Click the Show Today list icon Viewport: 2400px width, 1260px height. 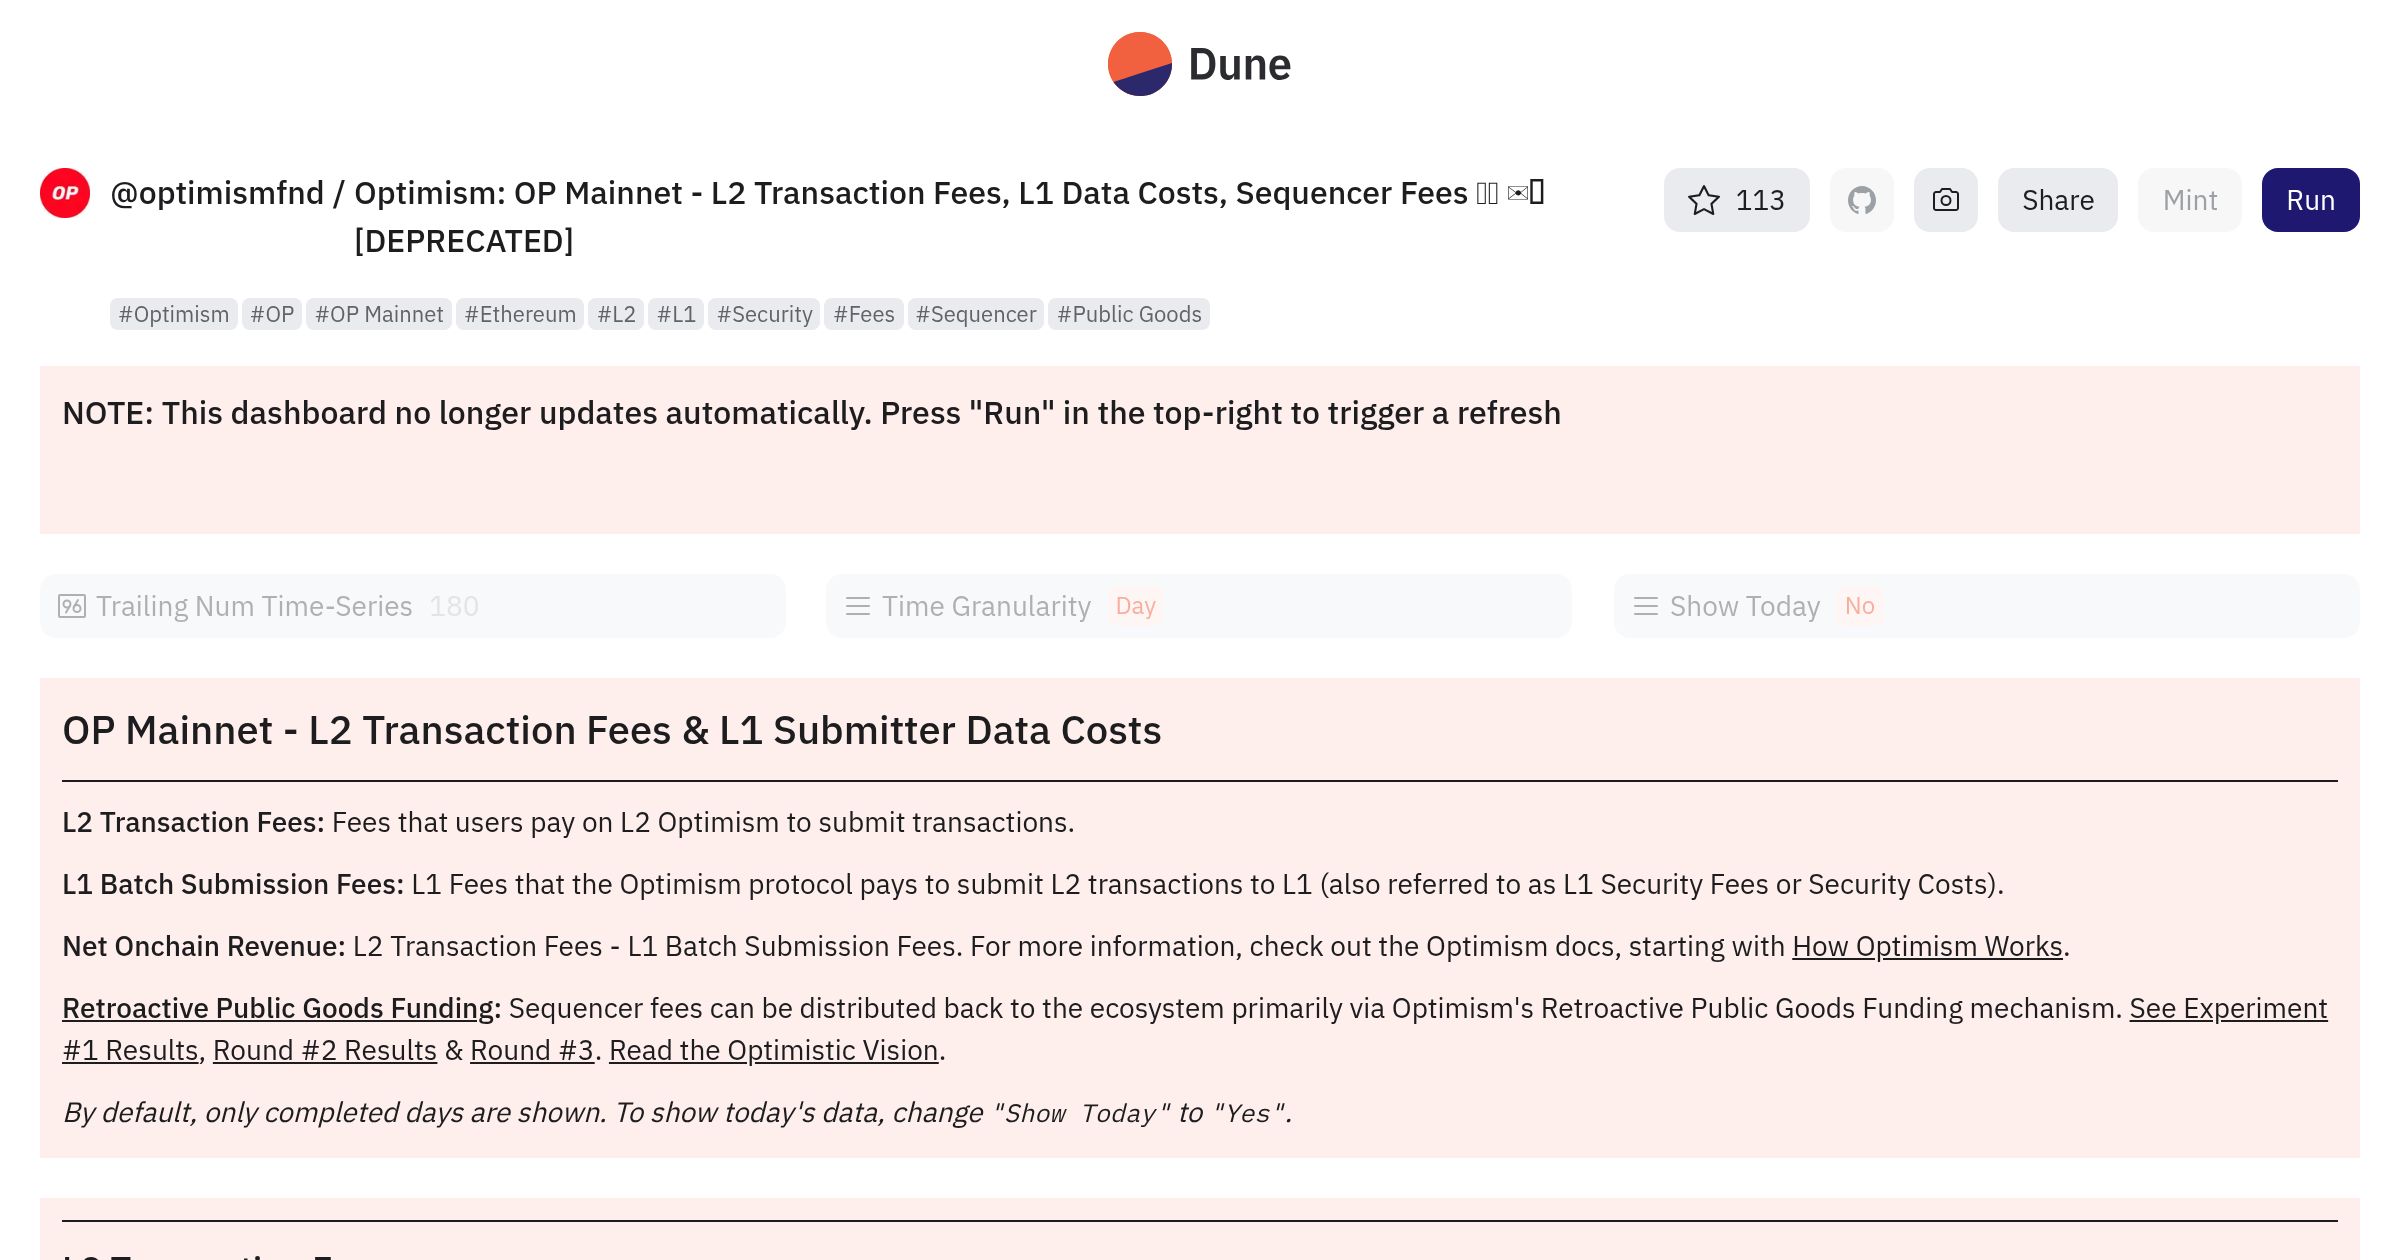pyautogui.click(x=1646, y=606)
